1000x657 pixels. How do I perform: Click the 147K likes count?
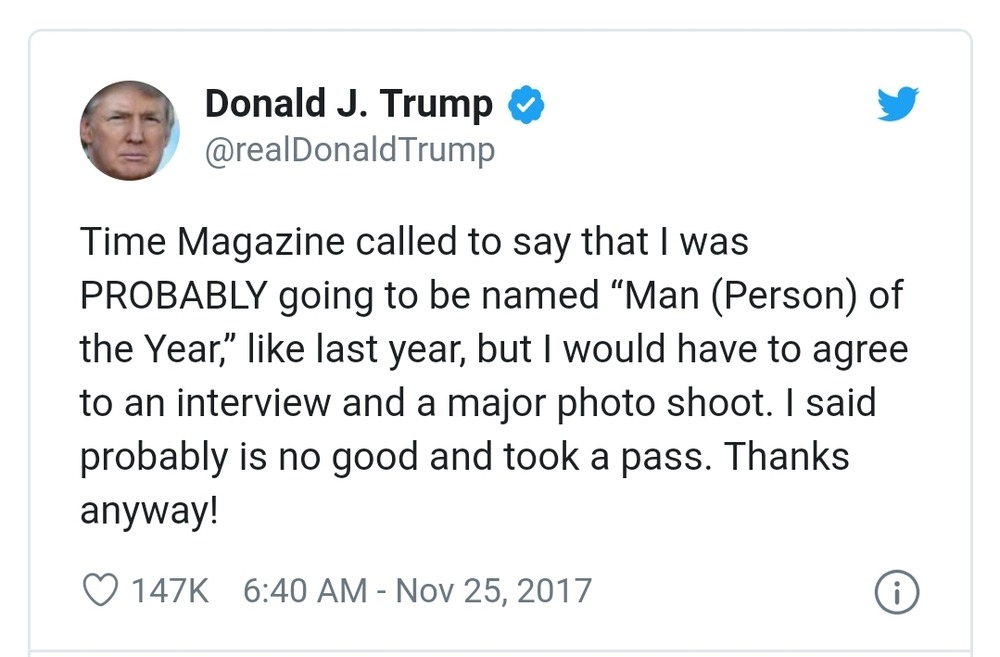coord(170,590)
